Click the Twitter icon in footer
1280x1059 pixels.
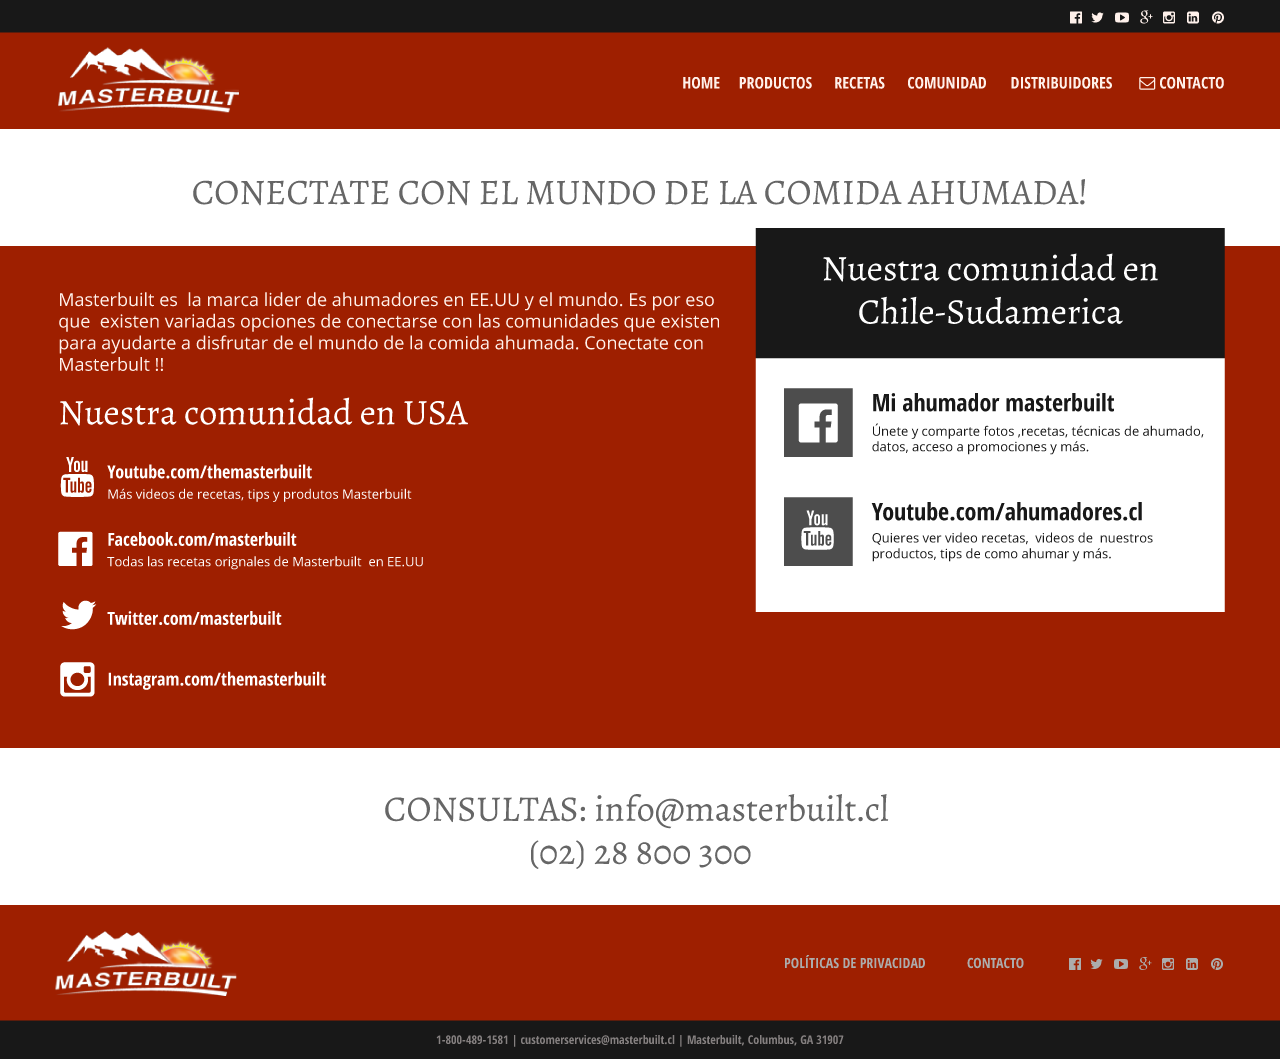[x=1096, y=964]
